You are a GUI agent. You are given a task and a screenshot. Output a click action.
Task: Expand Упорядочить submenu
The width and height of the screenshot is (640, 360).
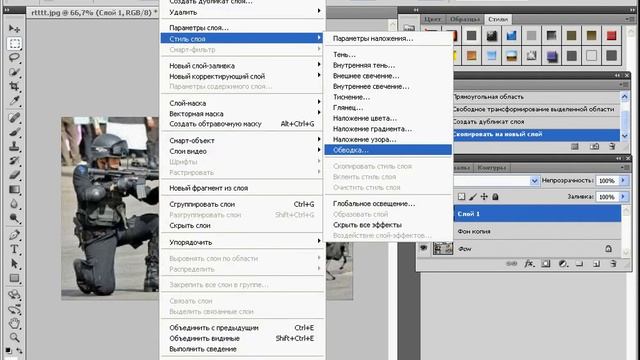[x=242, y=242]
